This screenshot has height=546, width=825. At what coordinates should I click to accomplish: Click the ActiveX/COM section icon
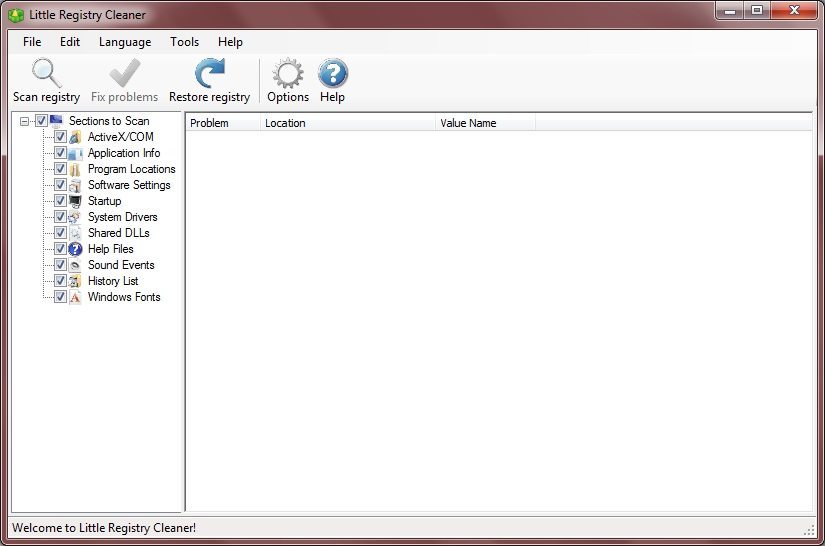[75, 137]
